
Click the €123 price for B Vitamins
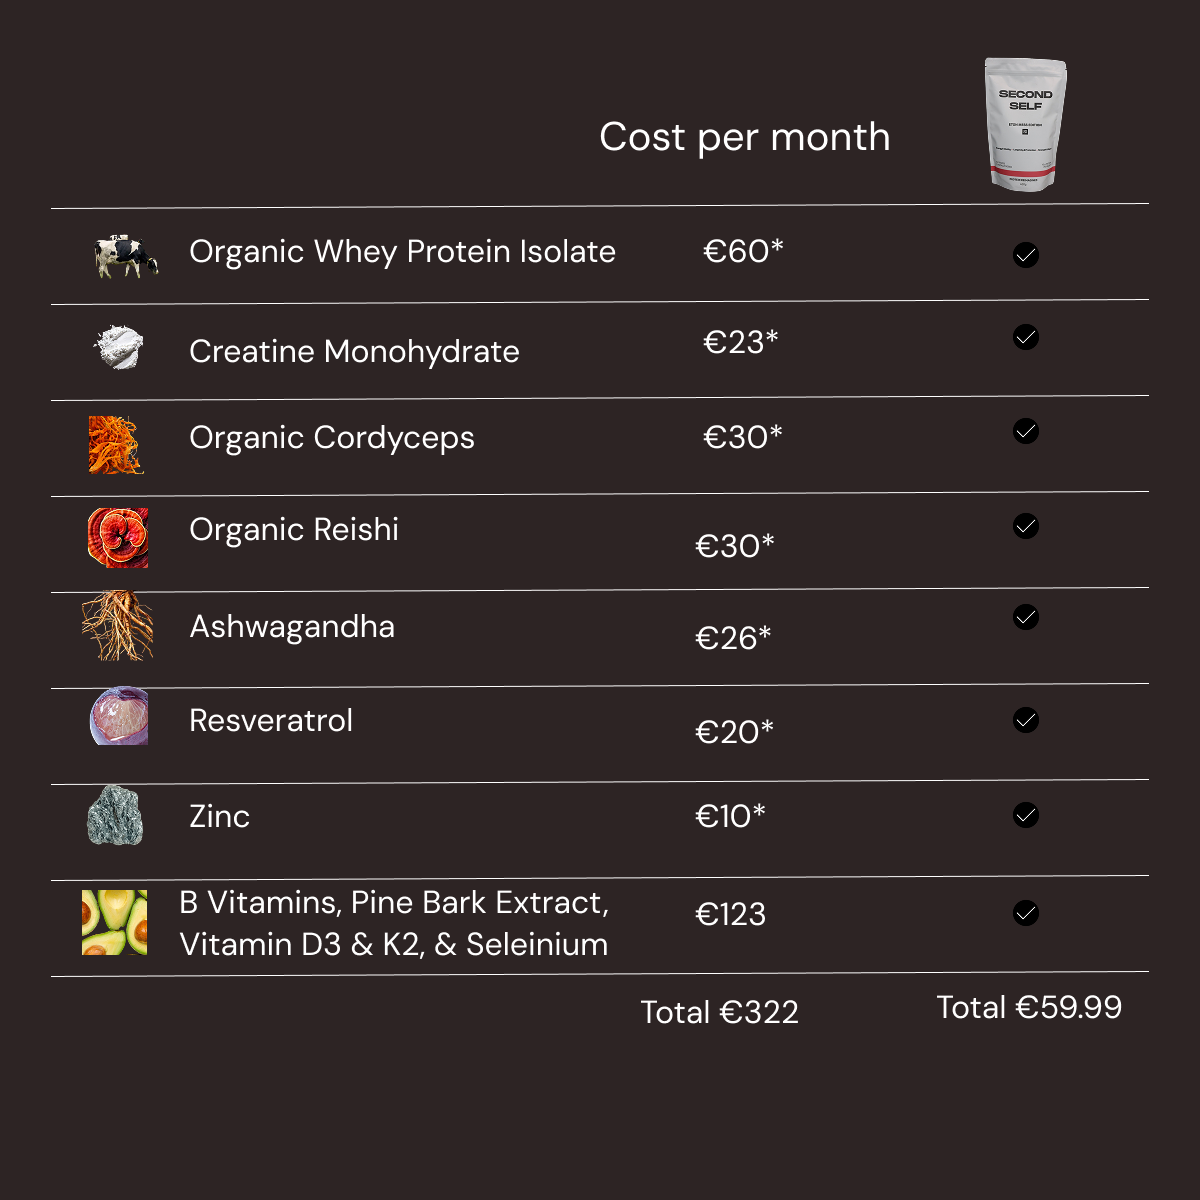point(730,914)
